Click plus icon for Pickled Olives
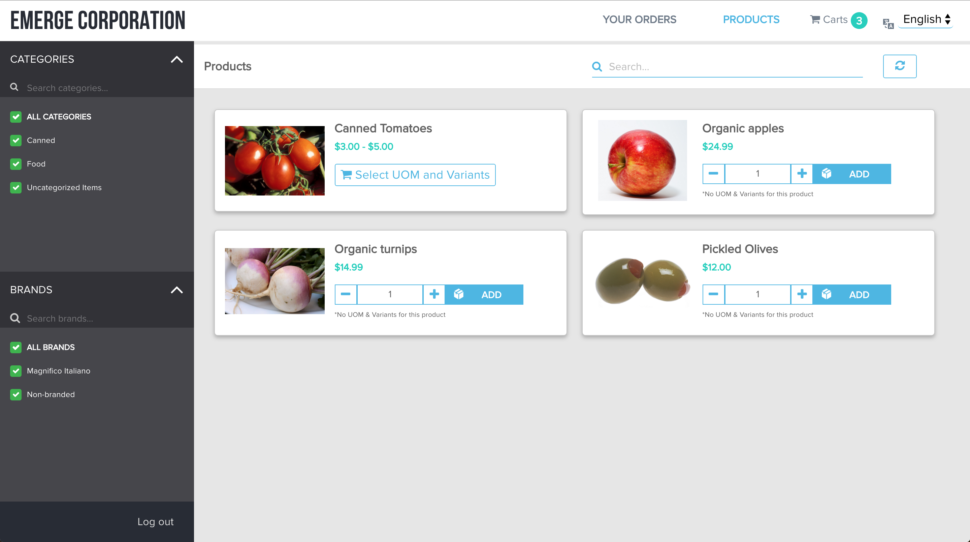The width and height of the screenshot is (970, 542). (x=802, y=295)
